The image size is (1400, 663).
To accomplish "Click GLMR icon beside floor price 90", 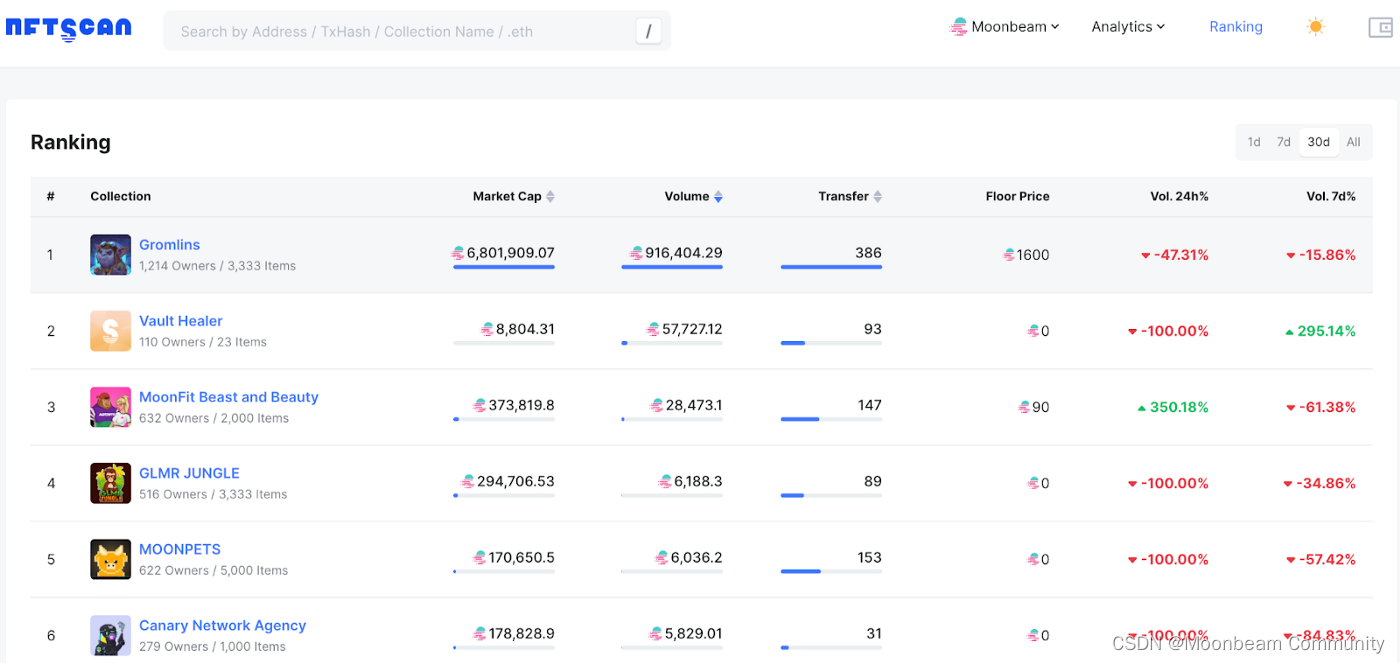I will tap(1024, 407).
